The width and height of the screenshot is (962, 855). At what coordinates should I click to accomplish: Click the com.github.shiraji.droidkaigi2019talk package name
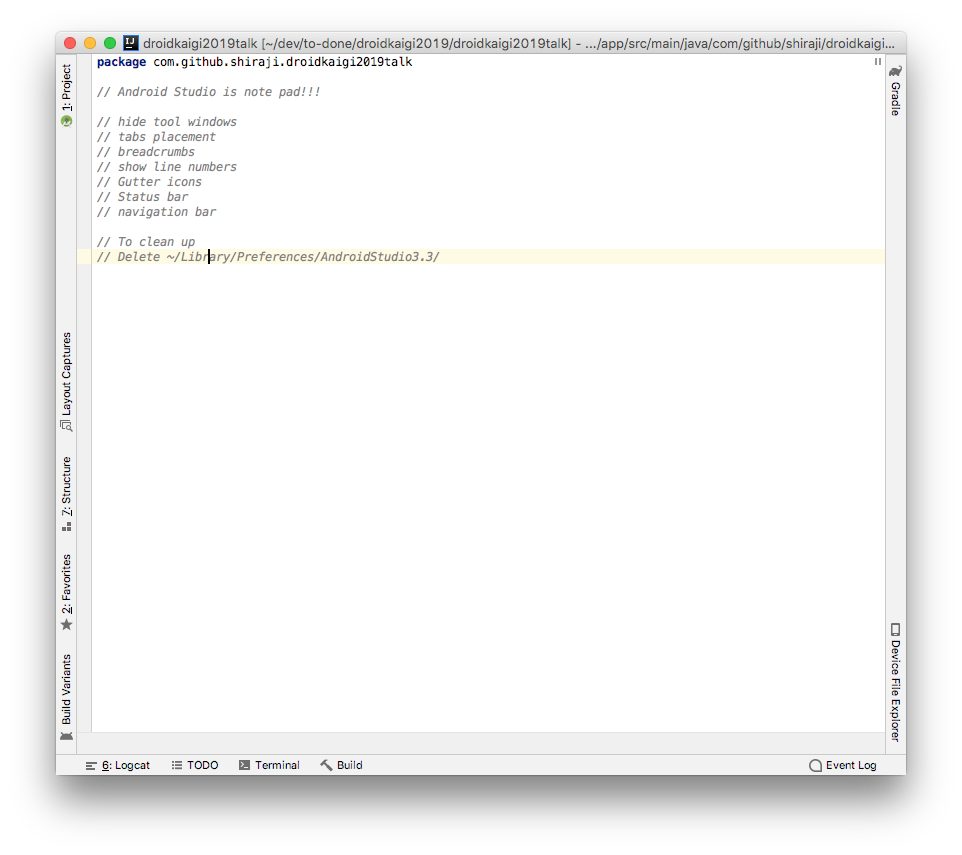point(283,62)
